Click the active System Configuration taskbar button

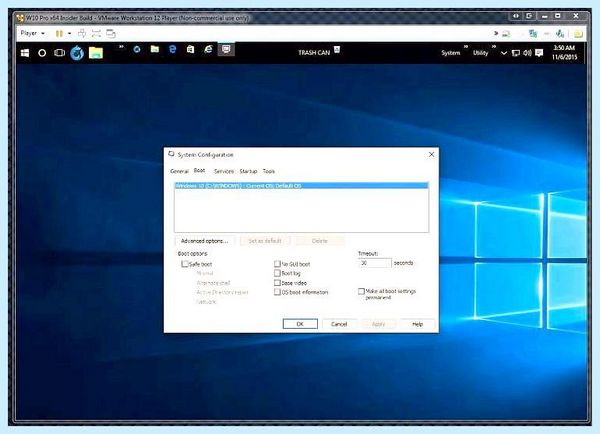[226, 49]
